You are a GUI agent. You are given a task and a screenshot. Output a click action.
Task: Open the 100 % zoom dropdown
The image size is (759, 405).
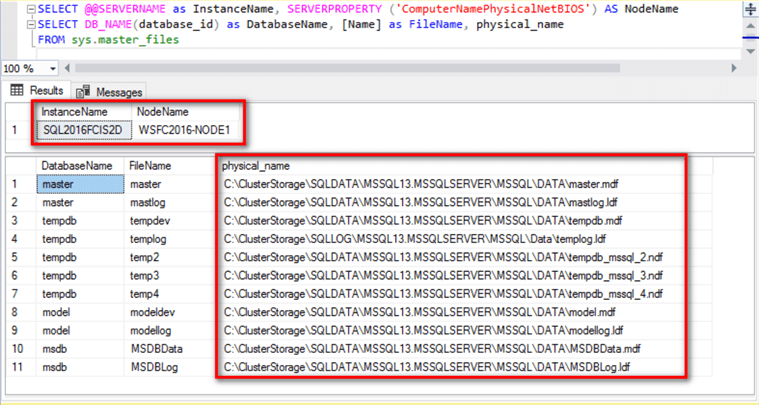[53, 69]
